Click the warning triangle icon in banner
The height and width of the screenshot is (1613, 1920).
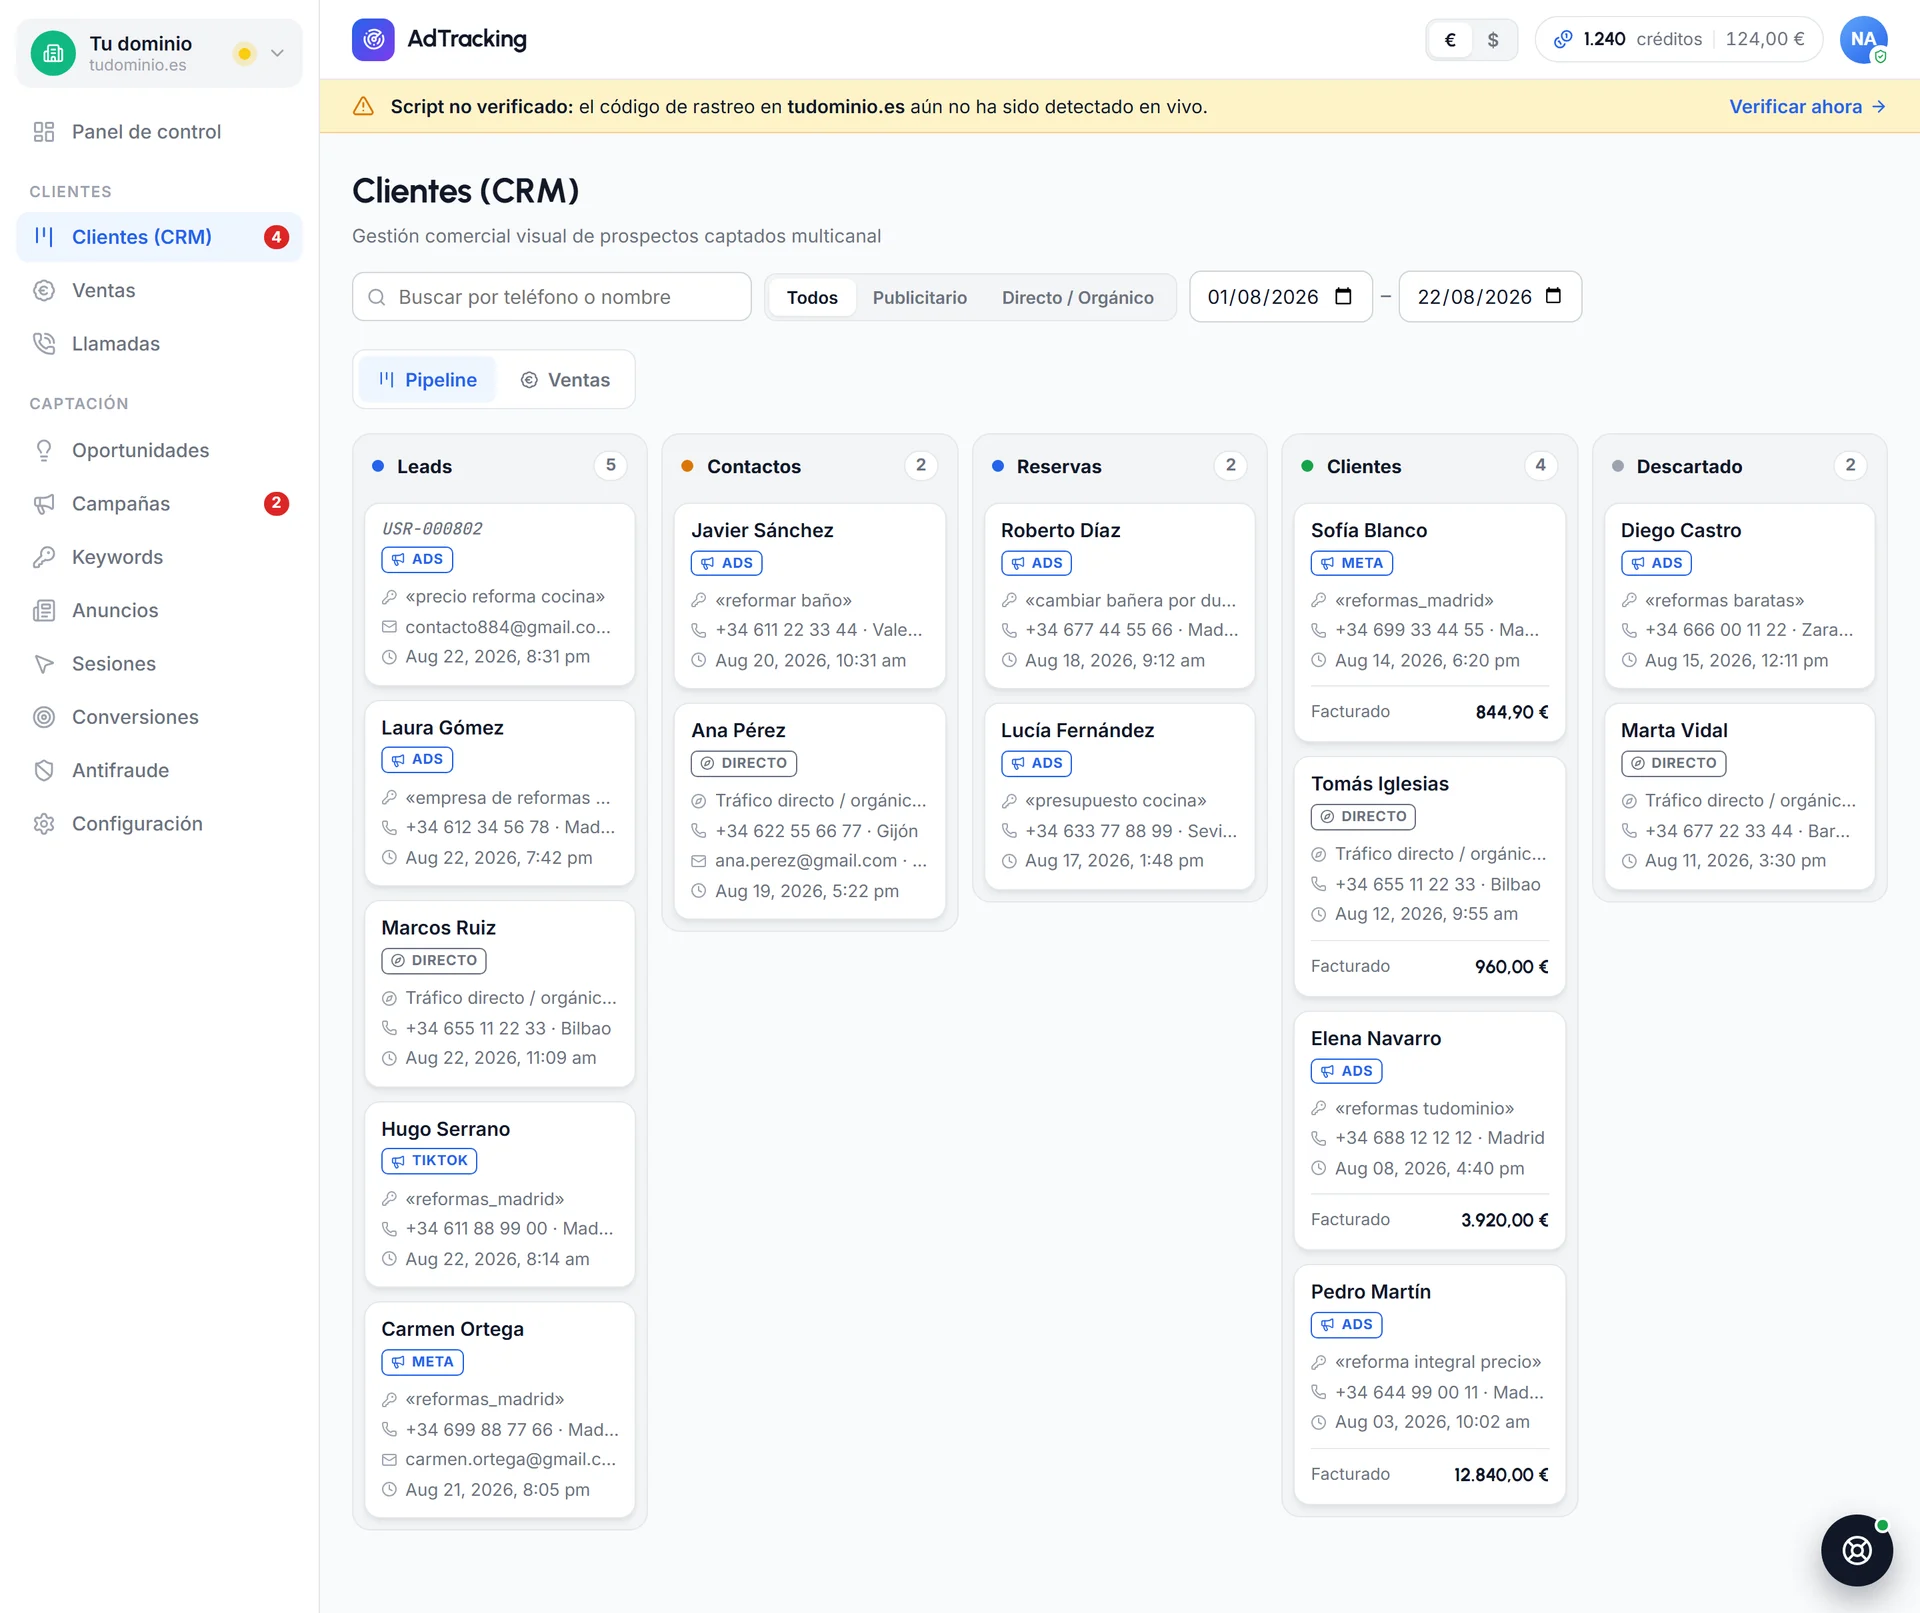[x=364, y=106]
